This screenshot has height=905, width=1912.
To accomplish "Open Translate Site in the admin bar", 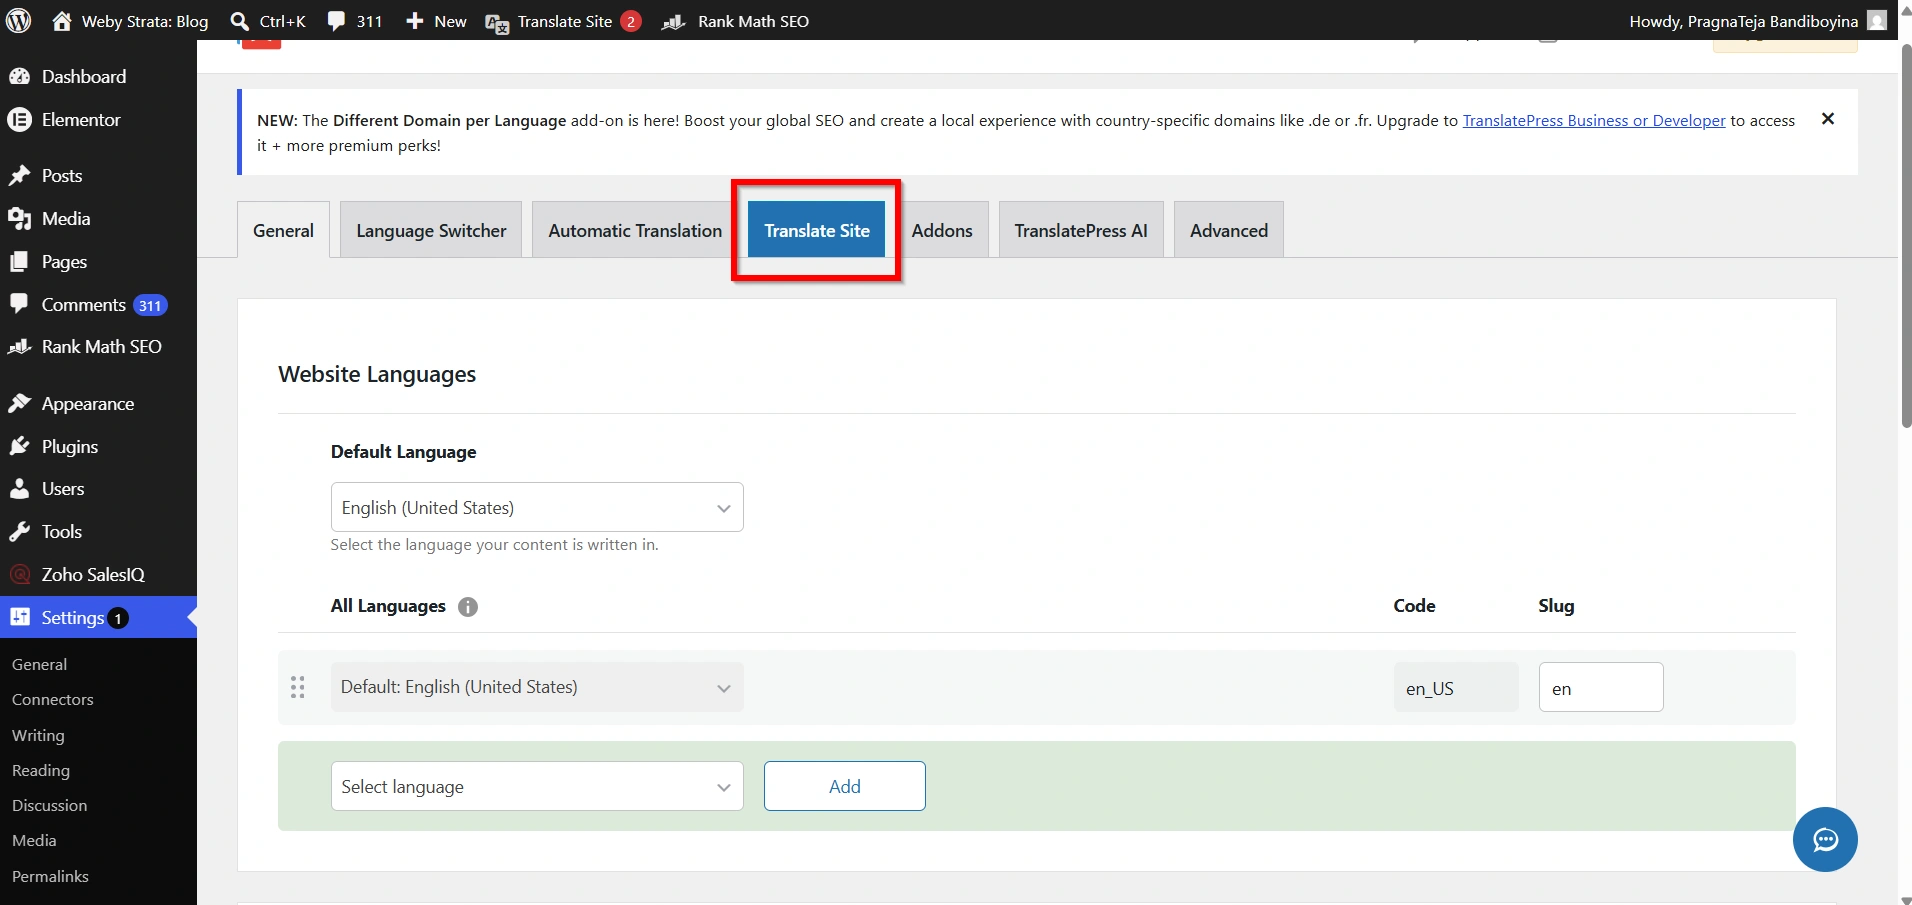I will pos(563,21).
